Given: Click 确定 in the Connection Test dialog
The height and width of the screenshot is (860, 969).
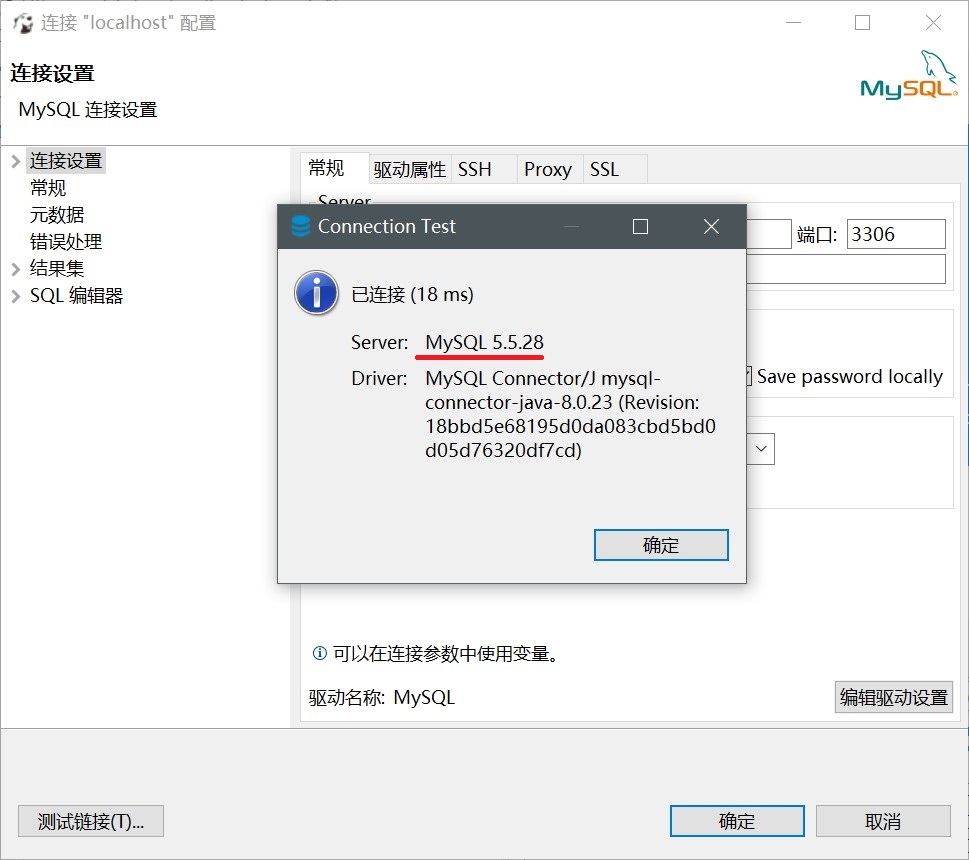Looking at the screenshot, I should point(661,545).
